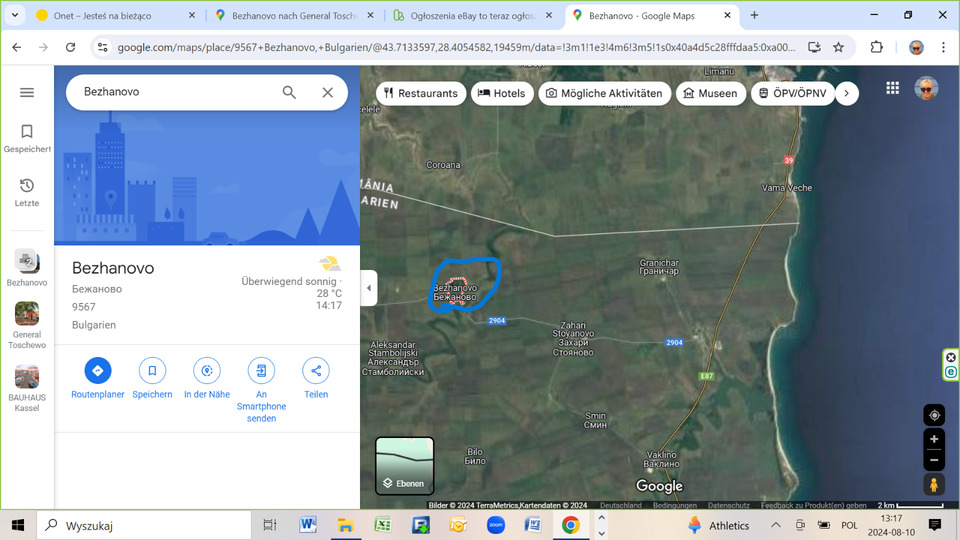The height and width of the screenshot is (540, 960).
Task: Drop Pegman for Street View
Action: coord(934,485)
